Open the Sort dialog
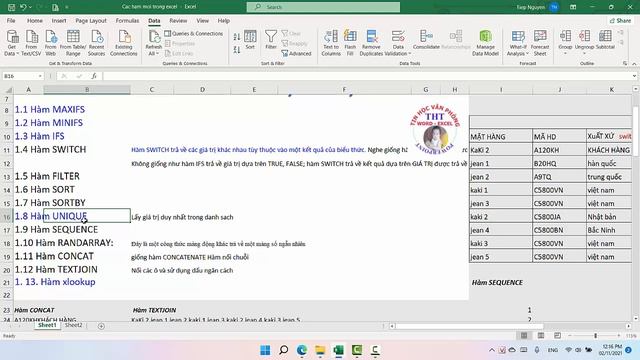 click(250, 40)
